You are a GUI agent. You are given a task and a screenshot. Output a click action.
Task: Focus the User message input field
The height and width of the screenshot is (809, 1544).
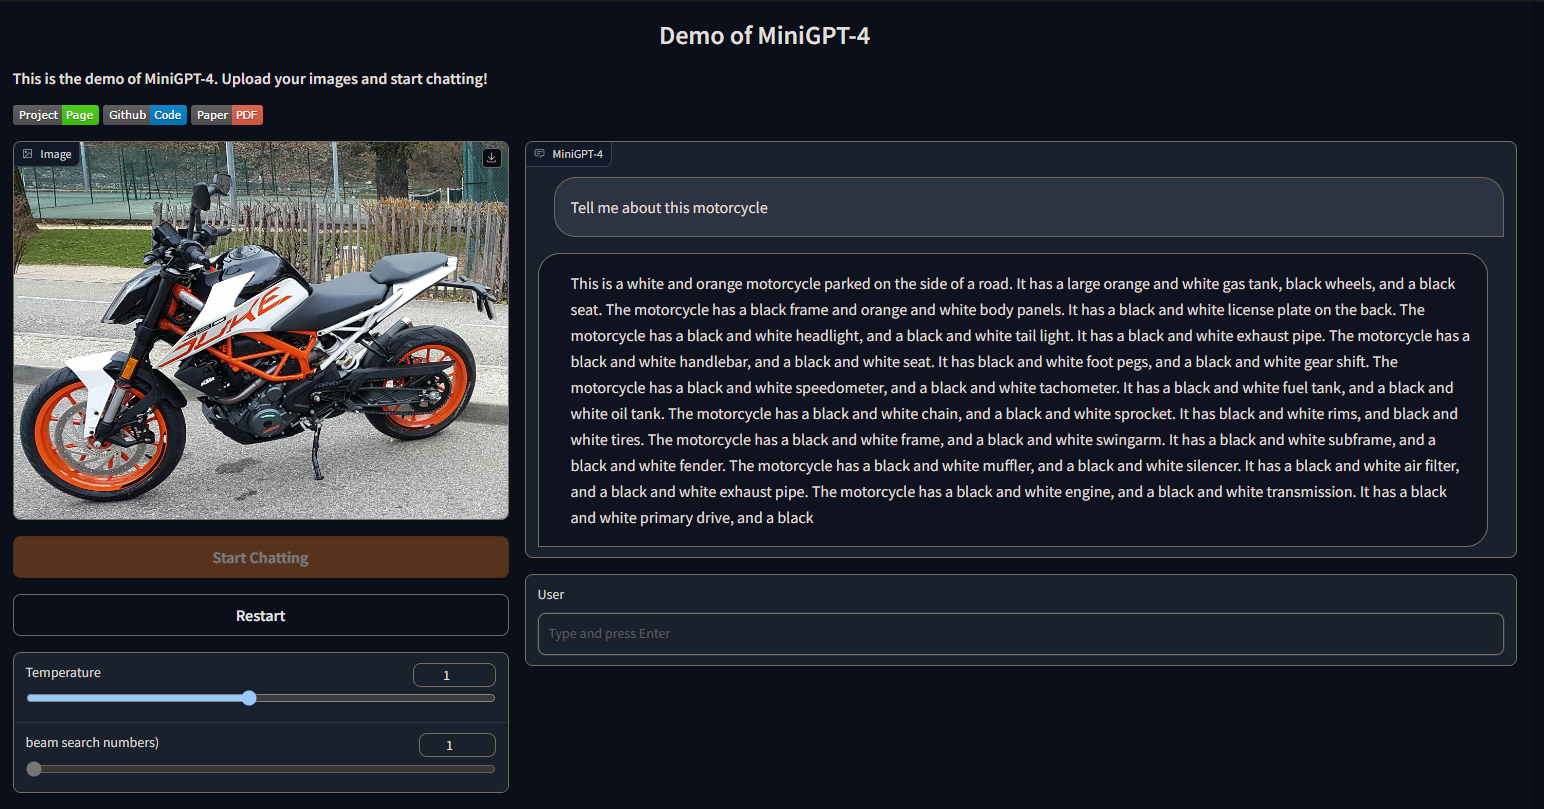(x=1021, y=634)
